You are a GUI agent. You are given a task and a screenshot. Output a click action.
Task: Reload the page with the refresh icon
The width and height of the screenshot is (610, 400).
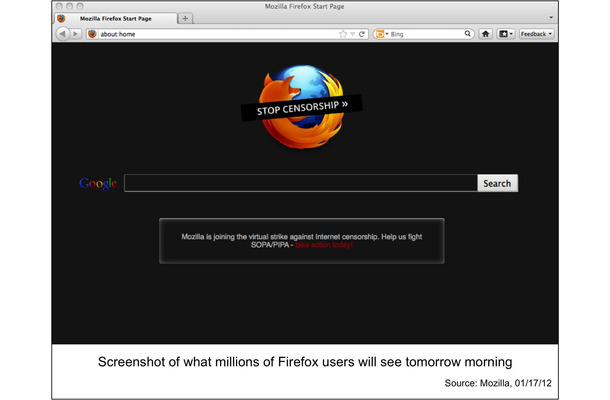[x=362, y=34]
